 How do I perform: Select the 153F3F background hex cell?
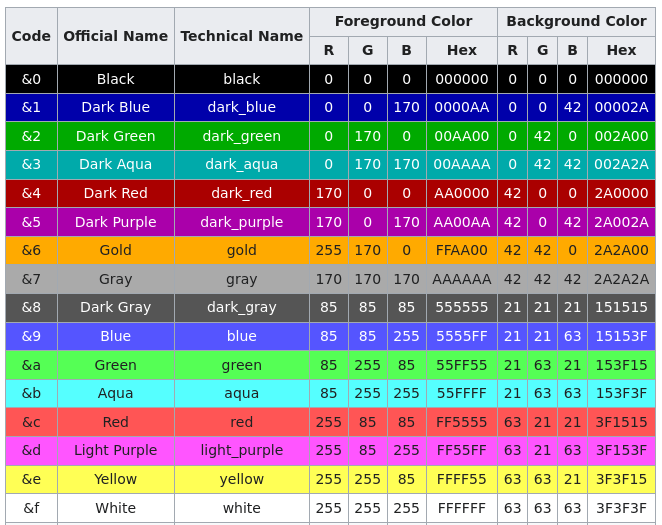[x=621, y=393]
